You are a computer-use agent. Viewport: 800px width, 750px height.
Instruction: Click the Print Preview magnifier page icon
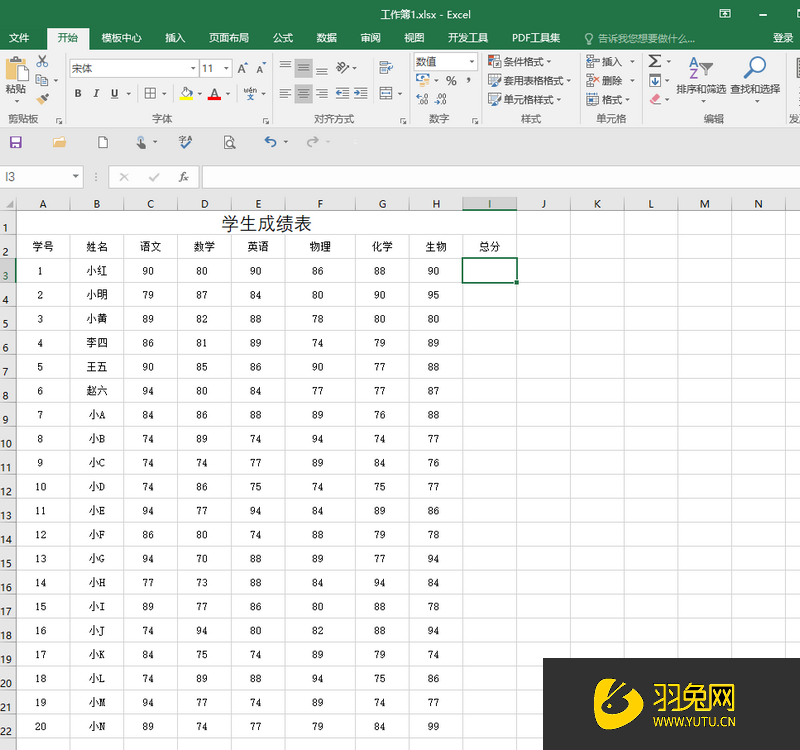pos(230,142)
